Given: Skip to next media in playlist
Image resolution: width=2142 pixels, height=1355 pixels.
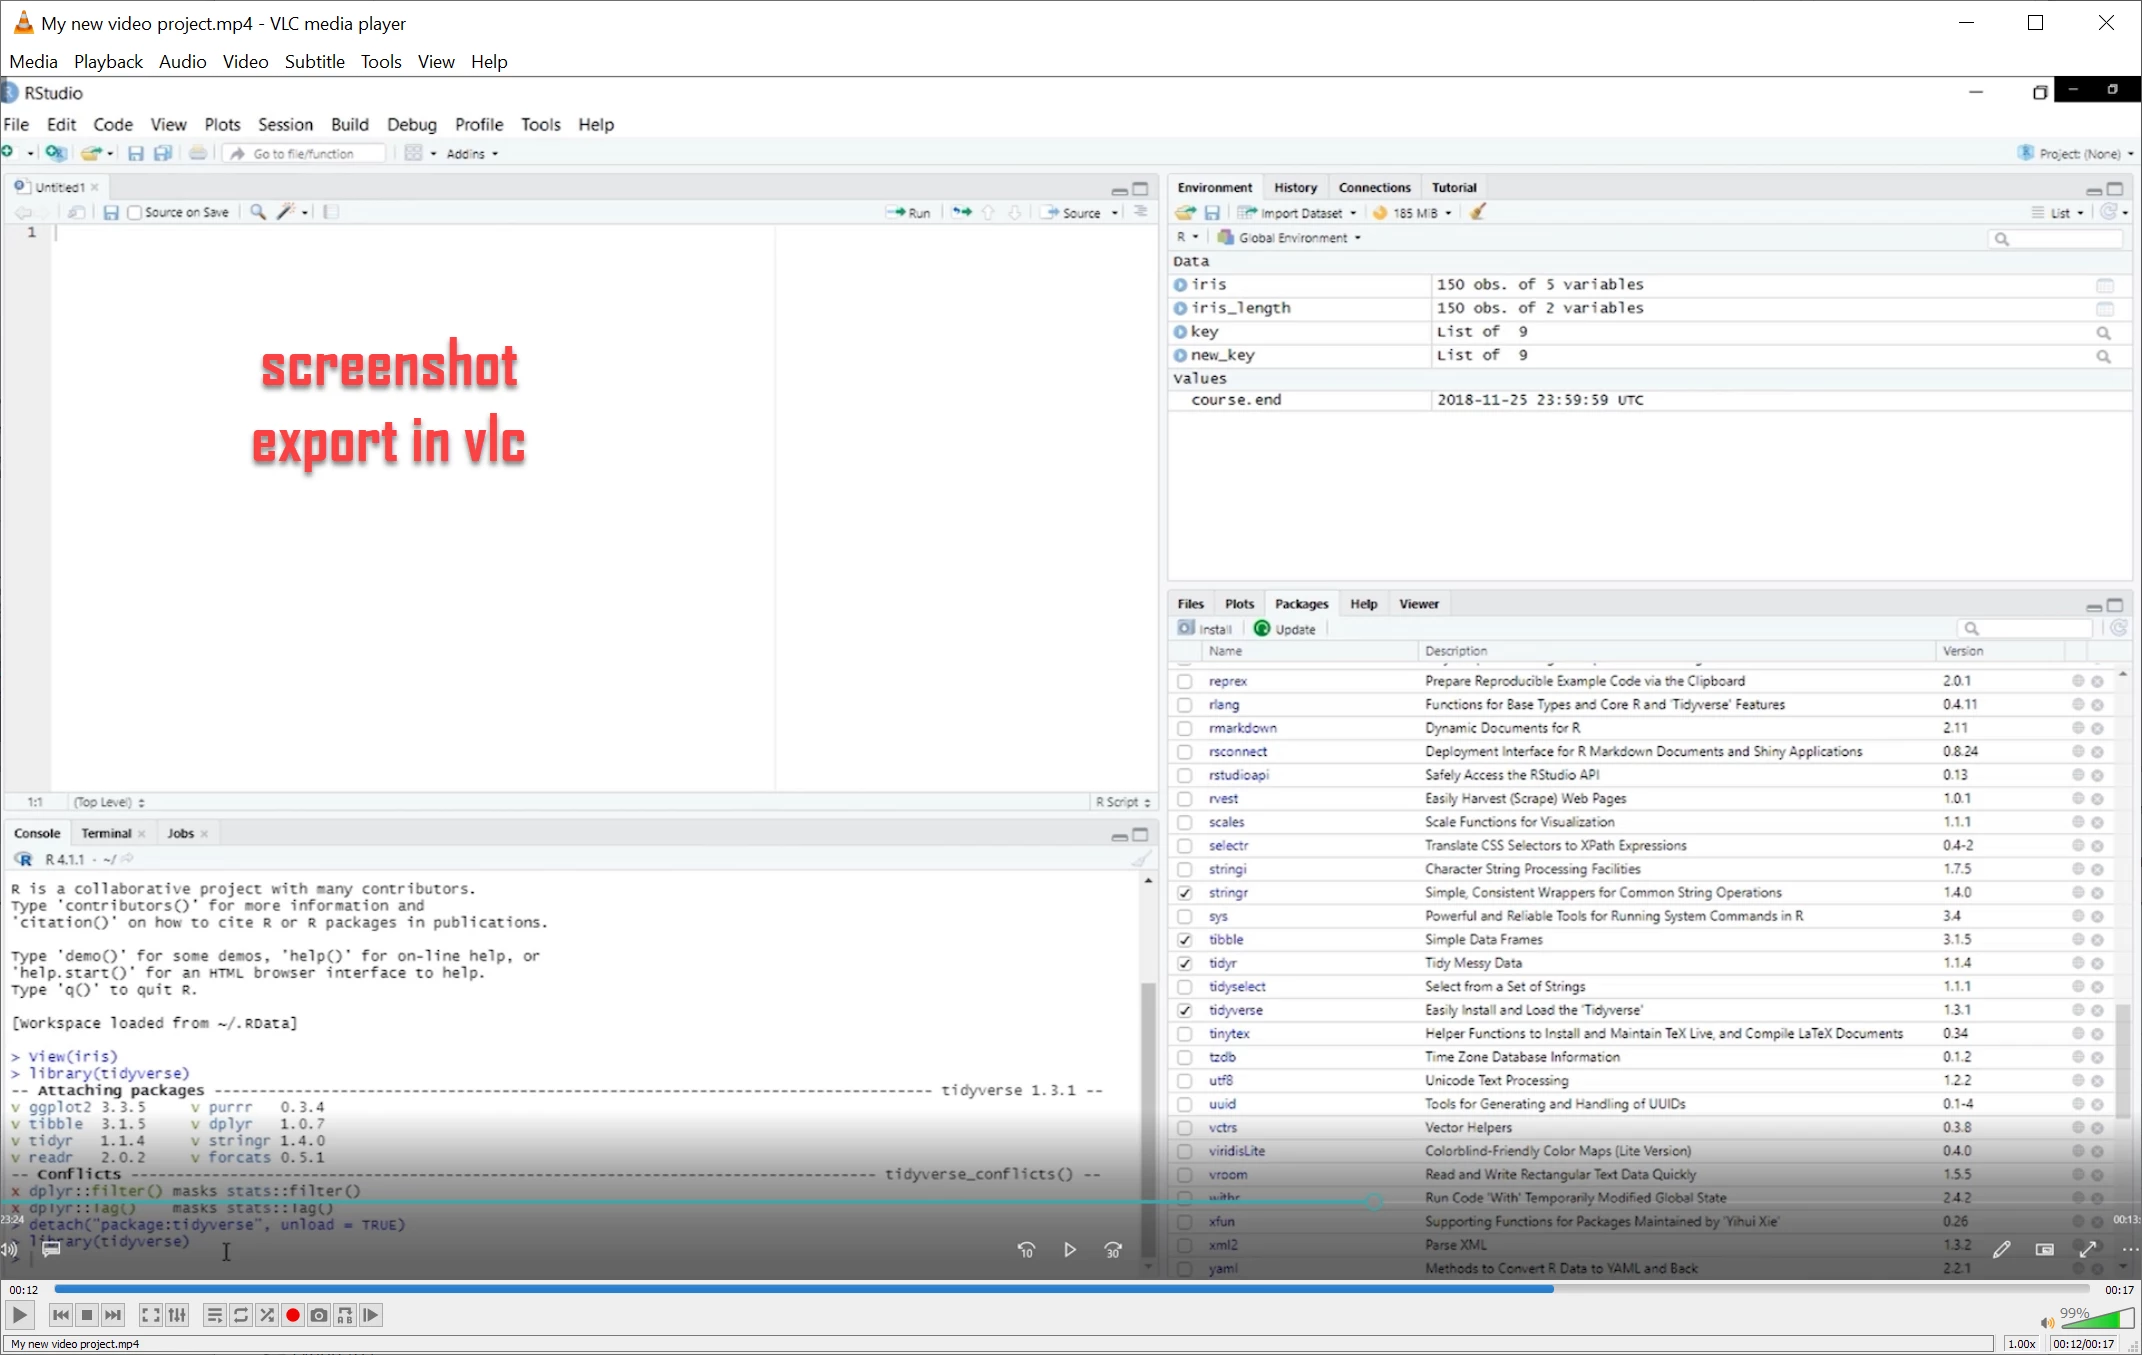Looking at the screenshot, I should click(x=113, y=1316).
